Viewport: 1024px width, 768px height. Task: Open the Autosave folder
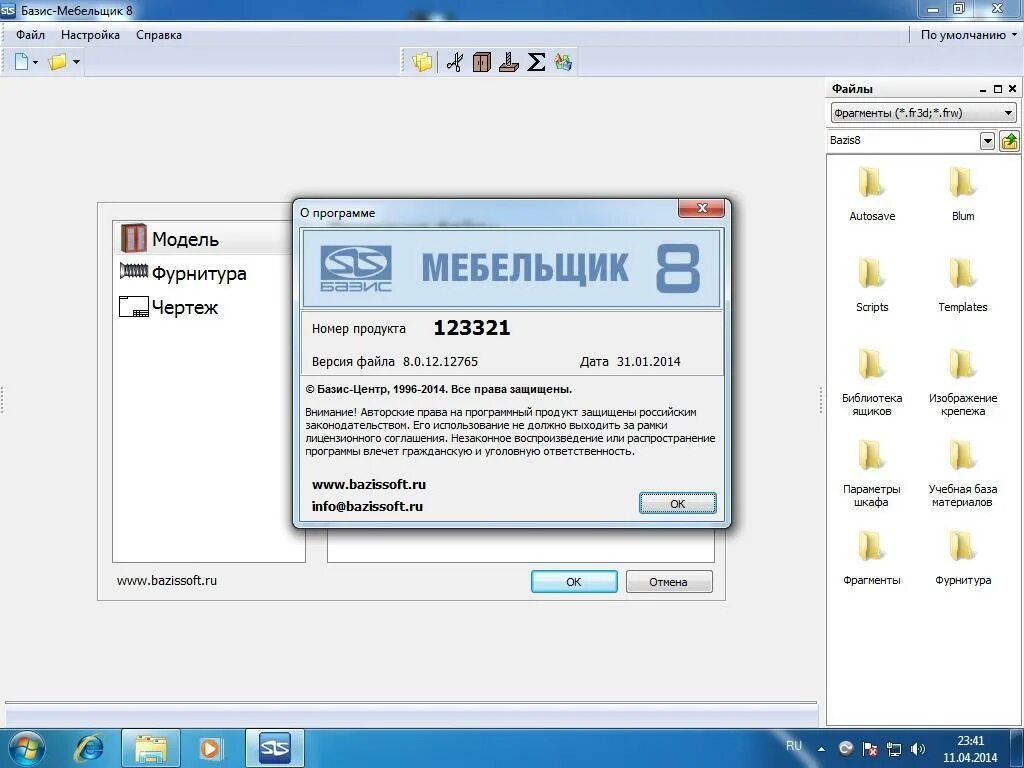coord(872,193)
